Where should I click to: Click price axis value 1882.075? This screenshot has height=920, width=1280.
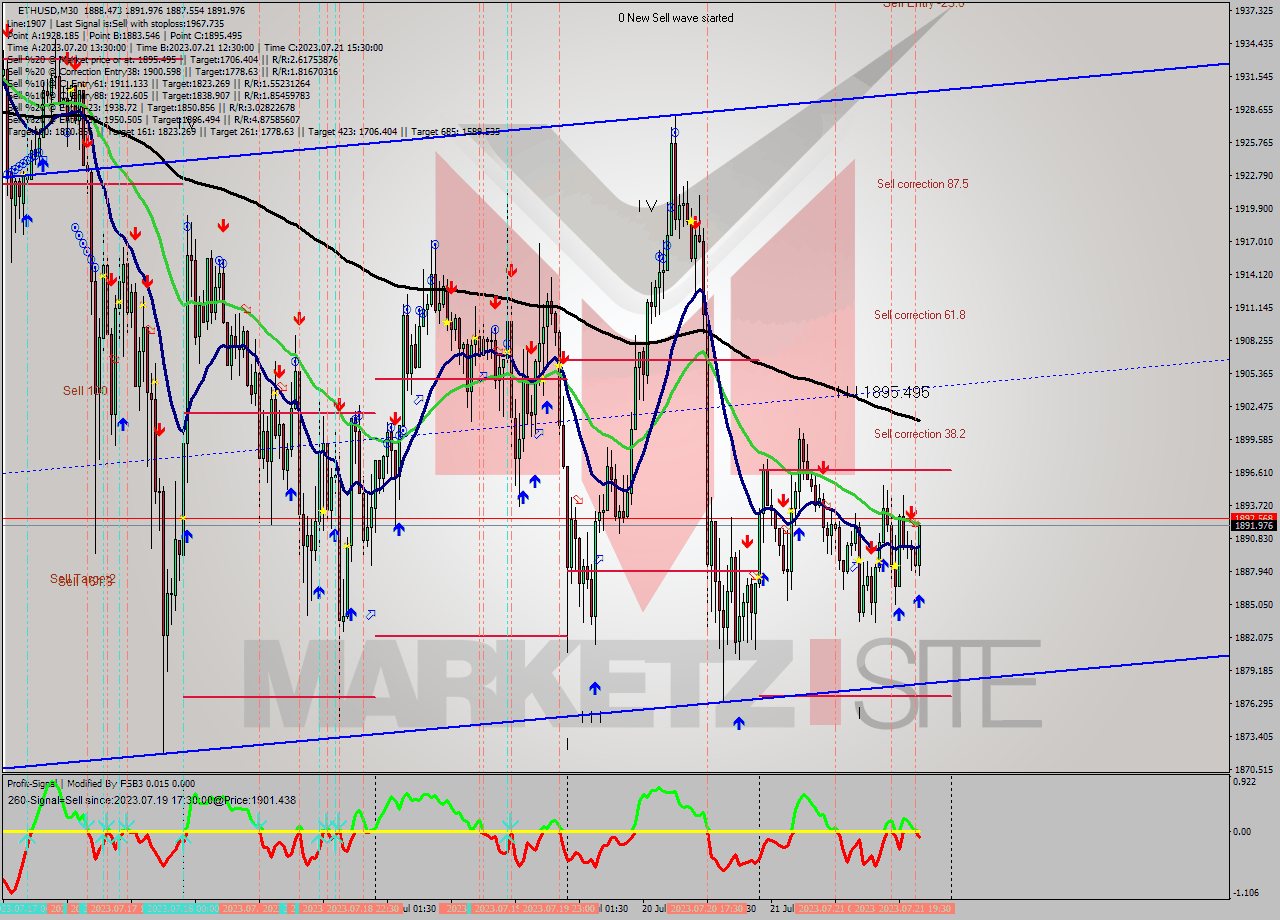(x=1253, y=637)
